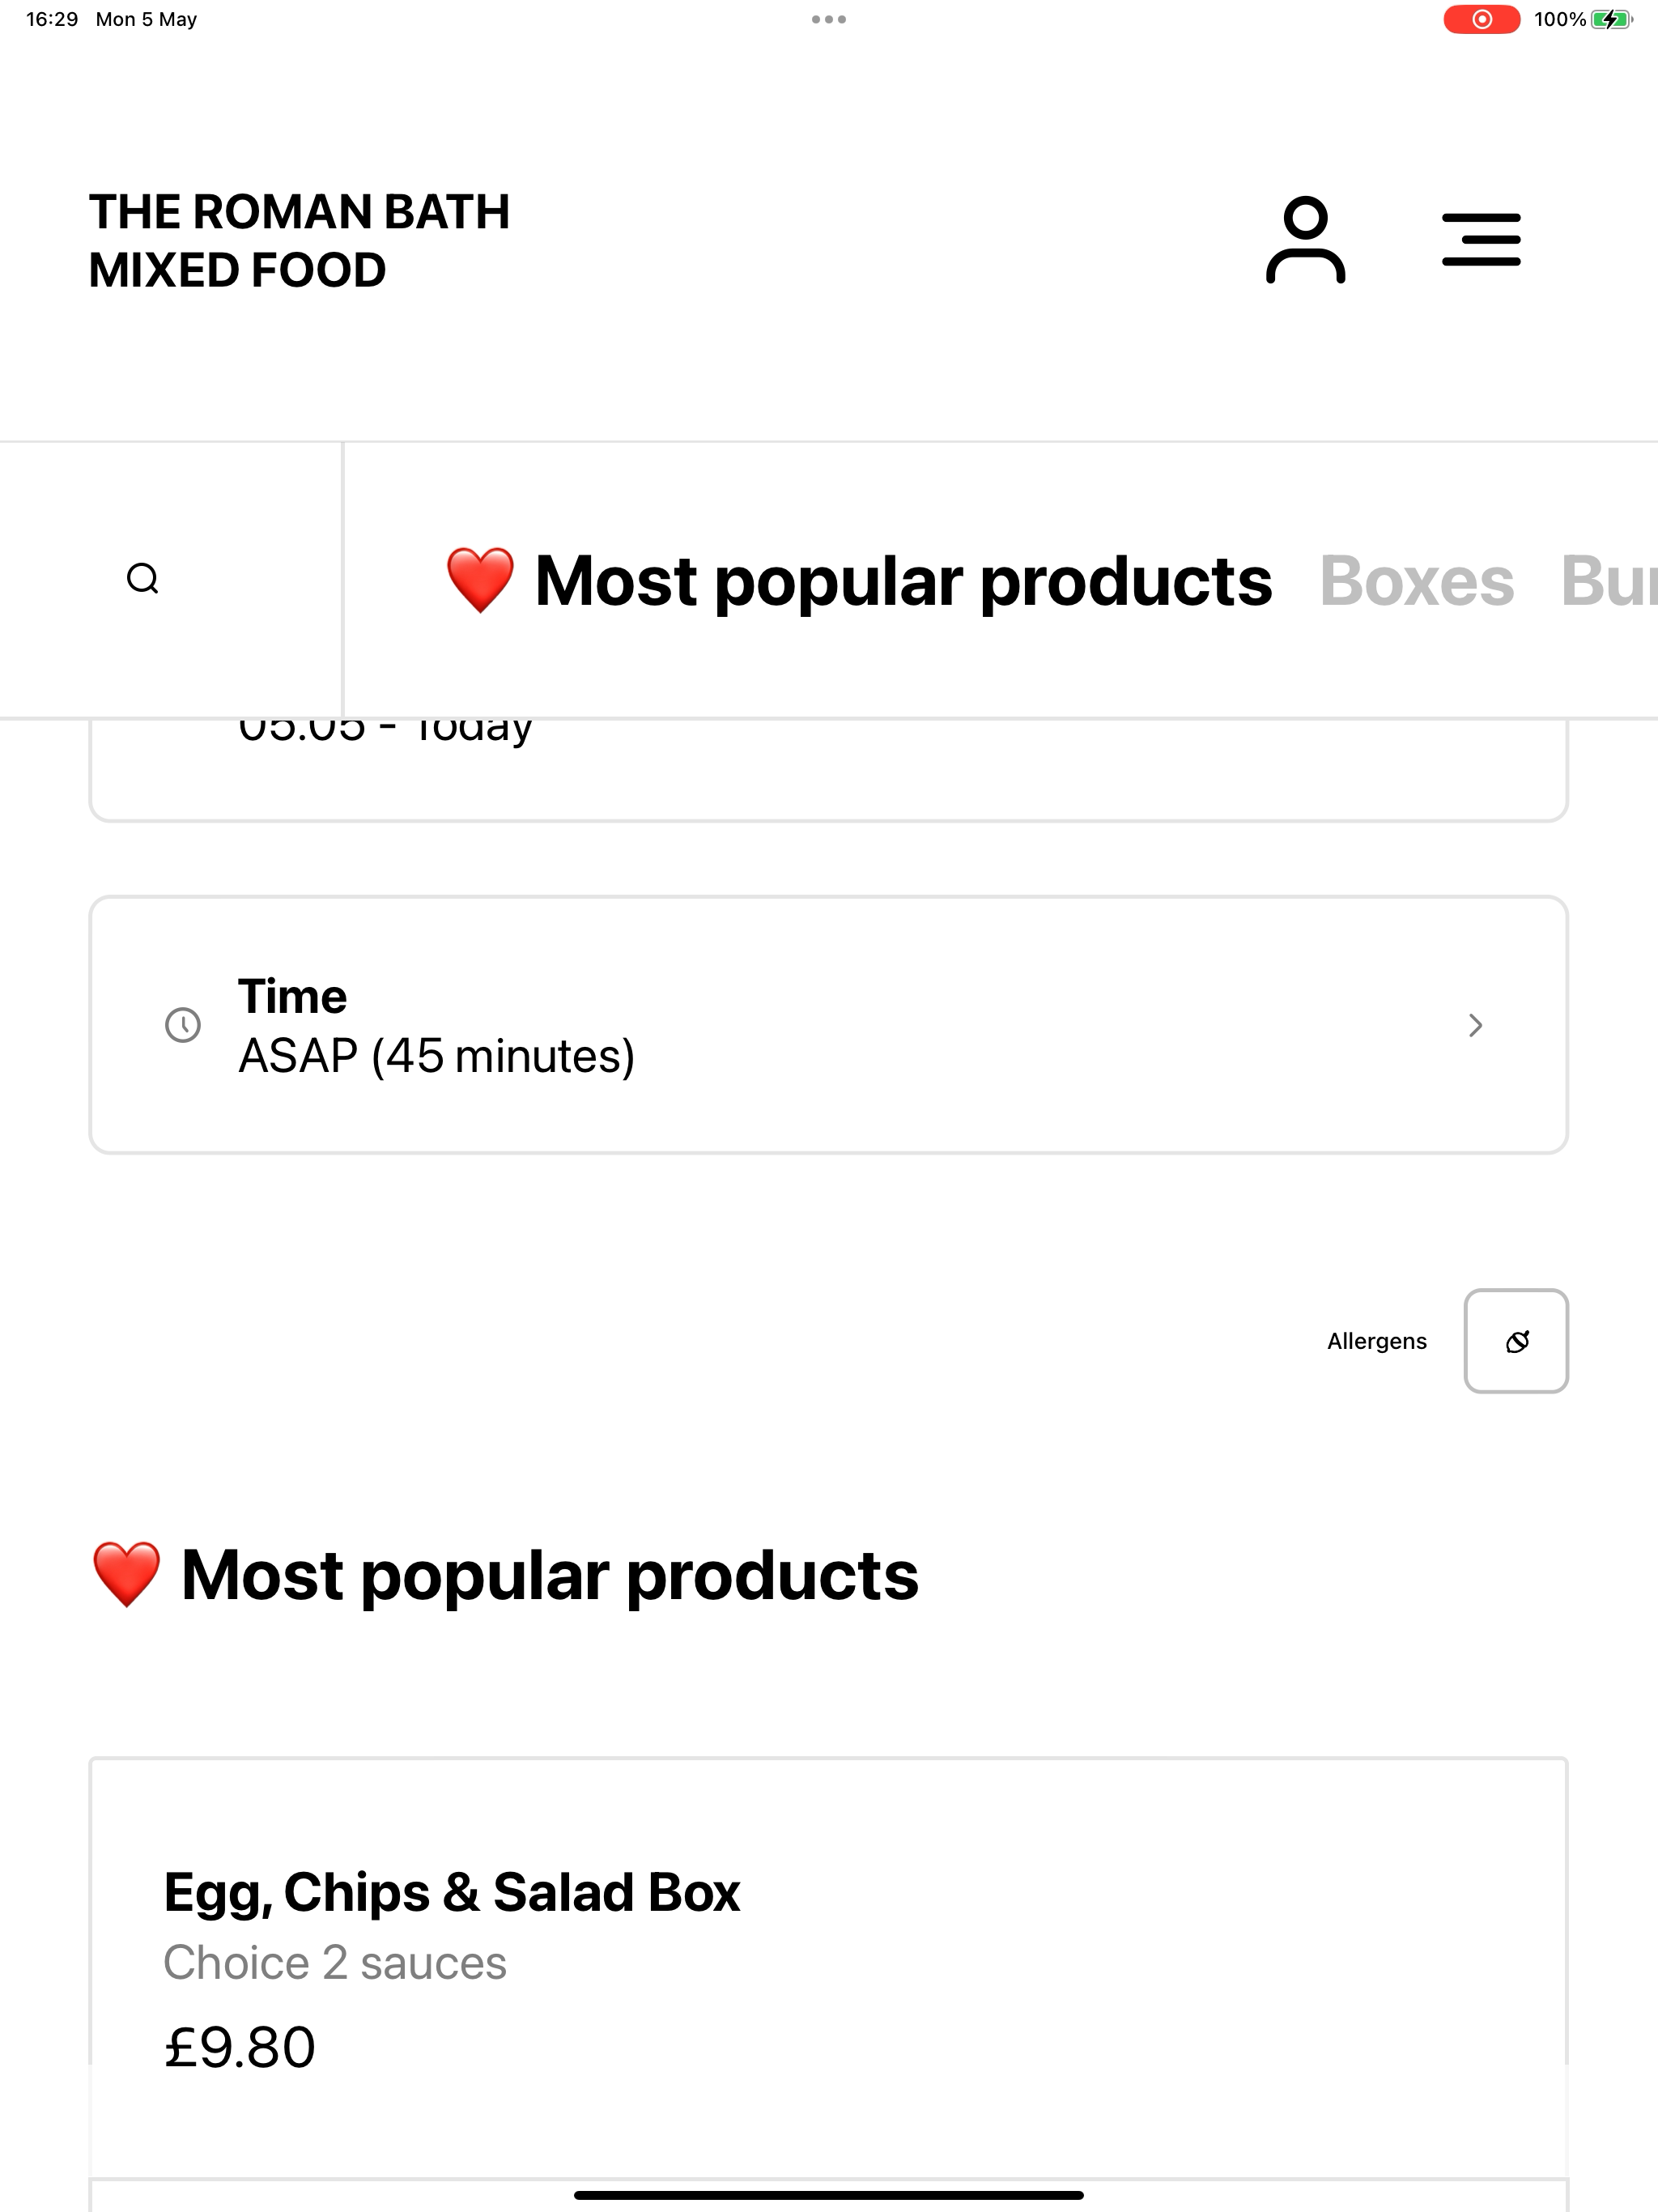
Task: Tap the search magnifier icon
Action: (x=143, y=579)
